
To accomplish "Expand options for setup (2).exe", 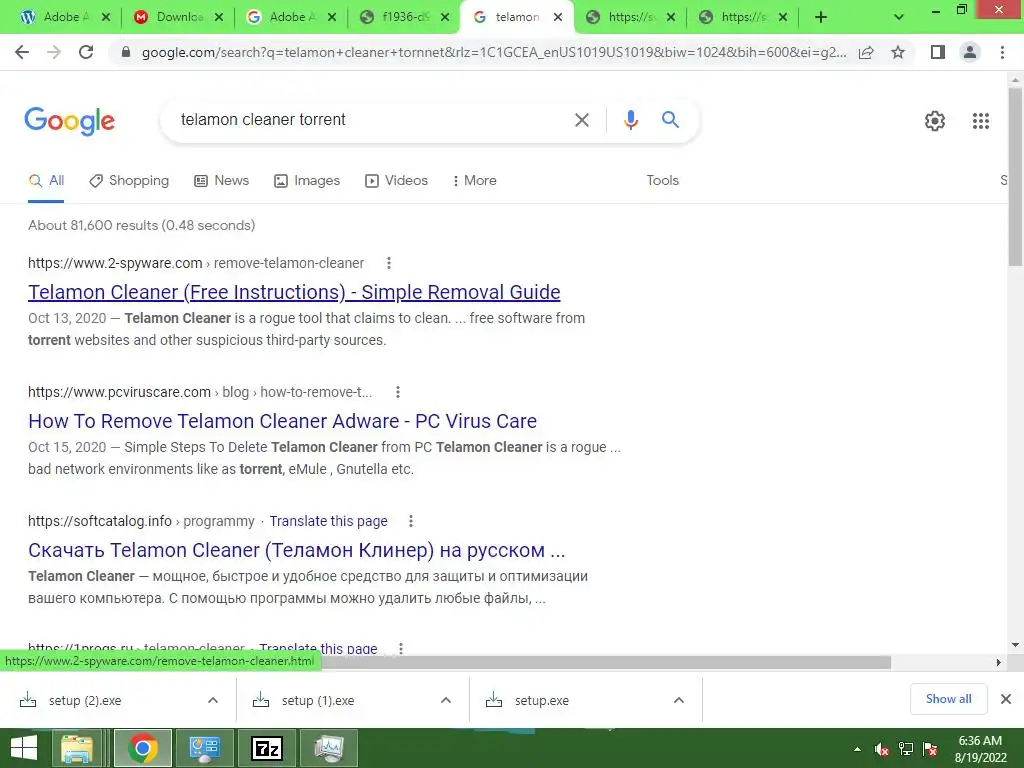I will coord(213,700).
